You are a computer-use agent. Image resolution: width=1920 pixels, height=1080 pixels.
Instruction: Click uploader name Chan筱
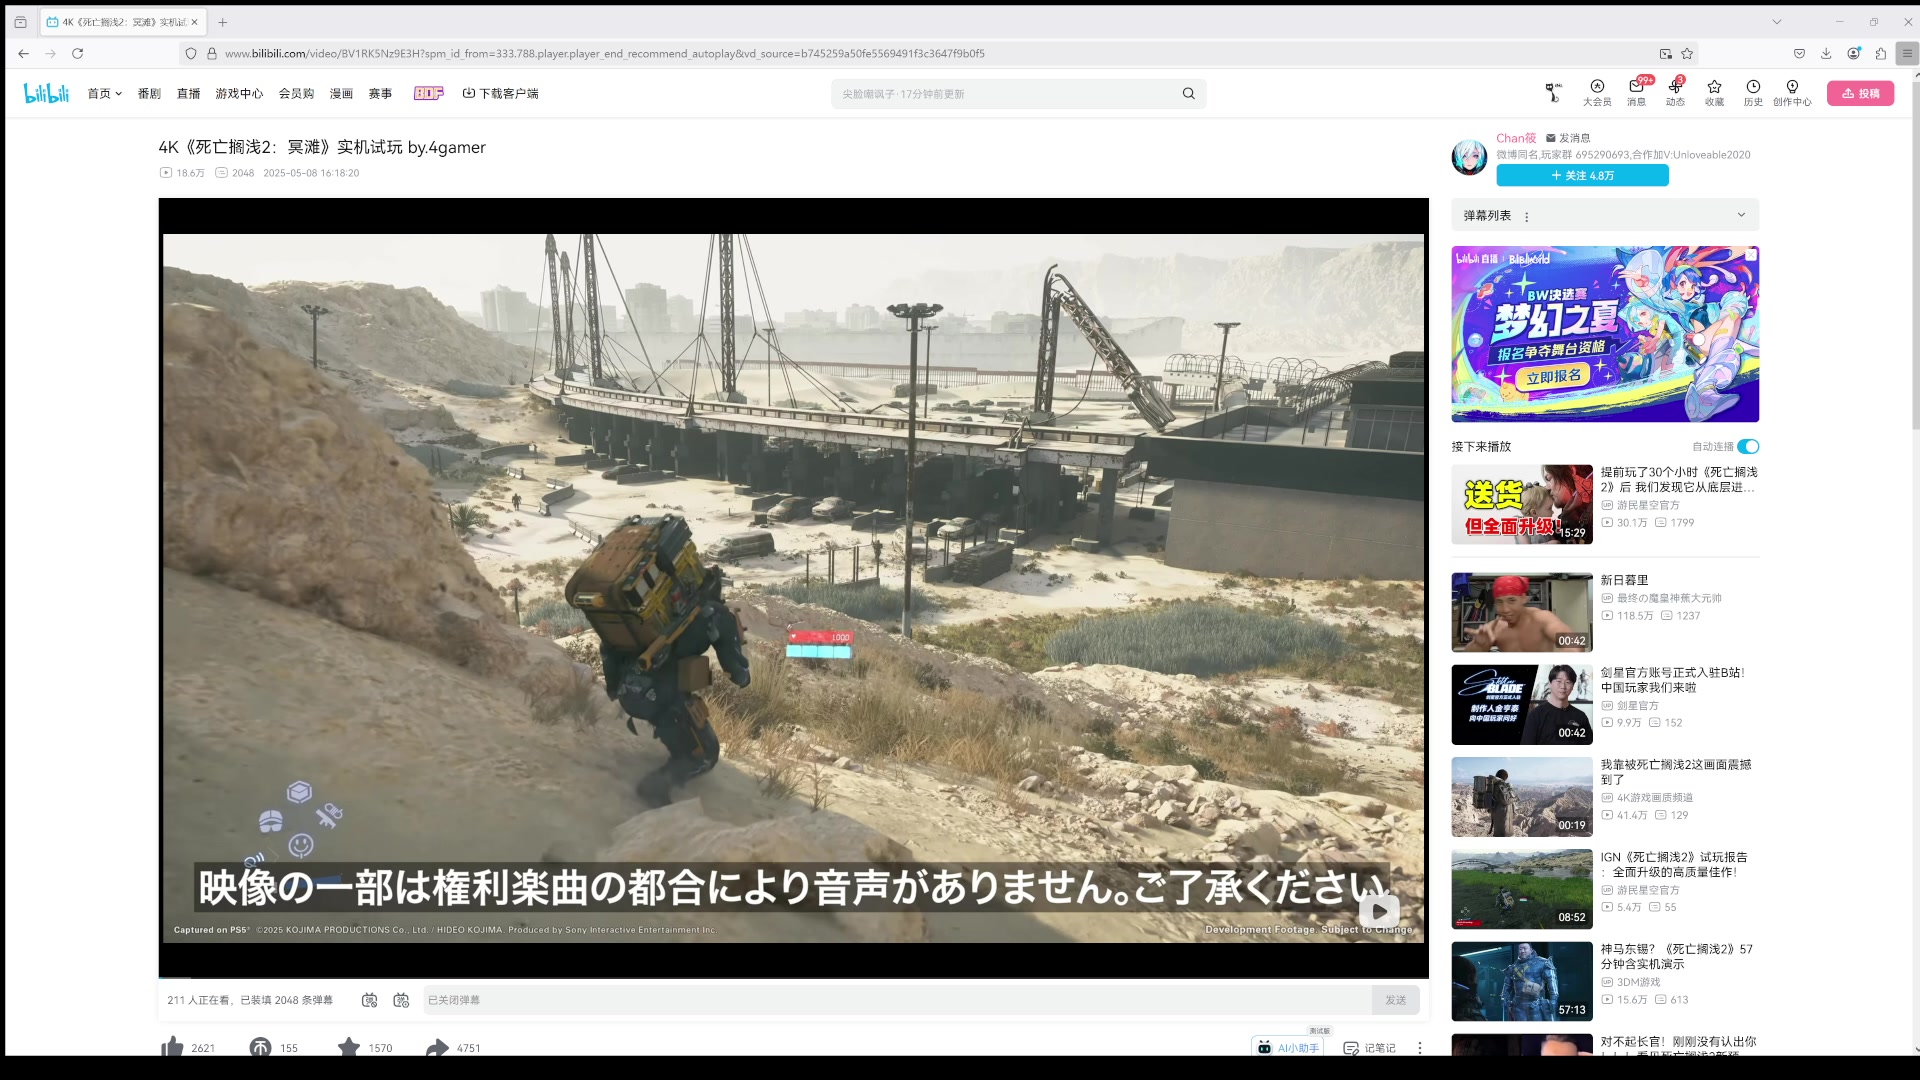pos(1516,138)
